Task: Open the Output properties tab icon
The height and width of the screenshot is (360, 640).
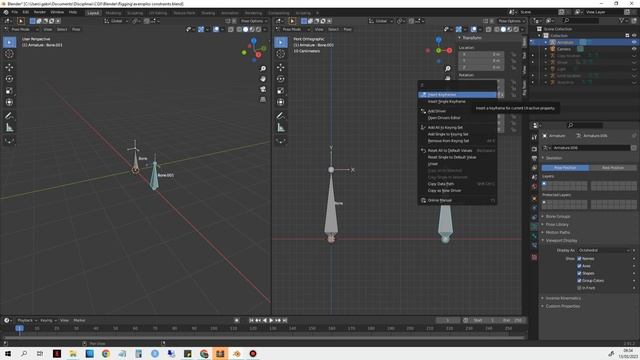Action: [x=534, y=158]
